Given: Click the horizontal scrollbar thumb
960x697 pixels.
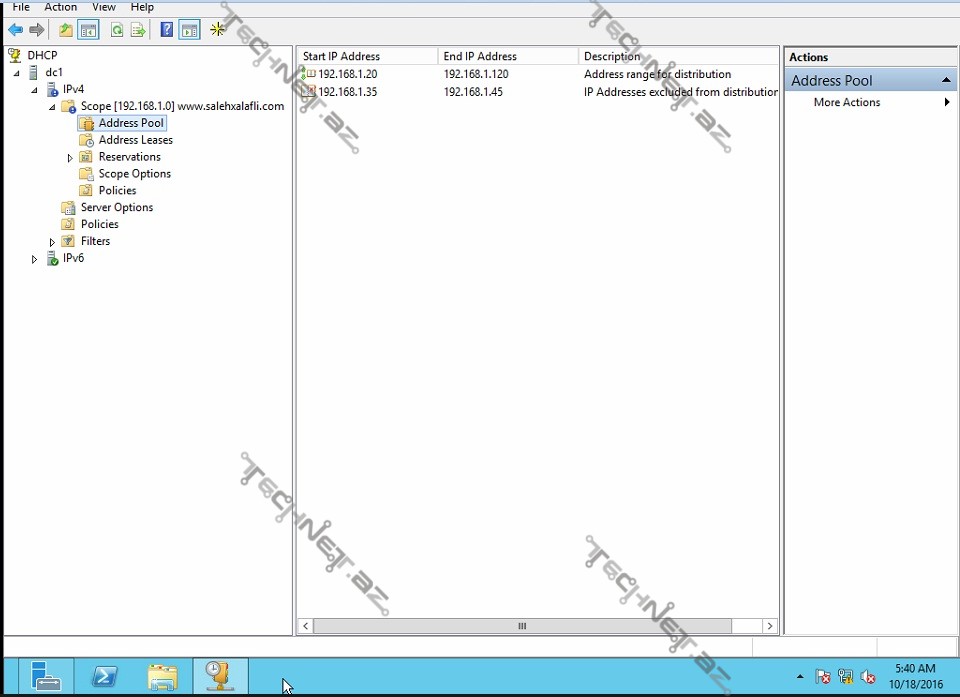Looking at the screenshot, I should click(x=522, y=626).
